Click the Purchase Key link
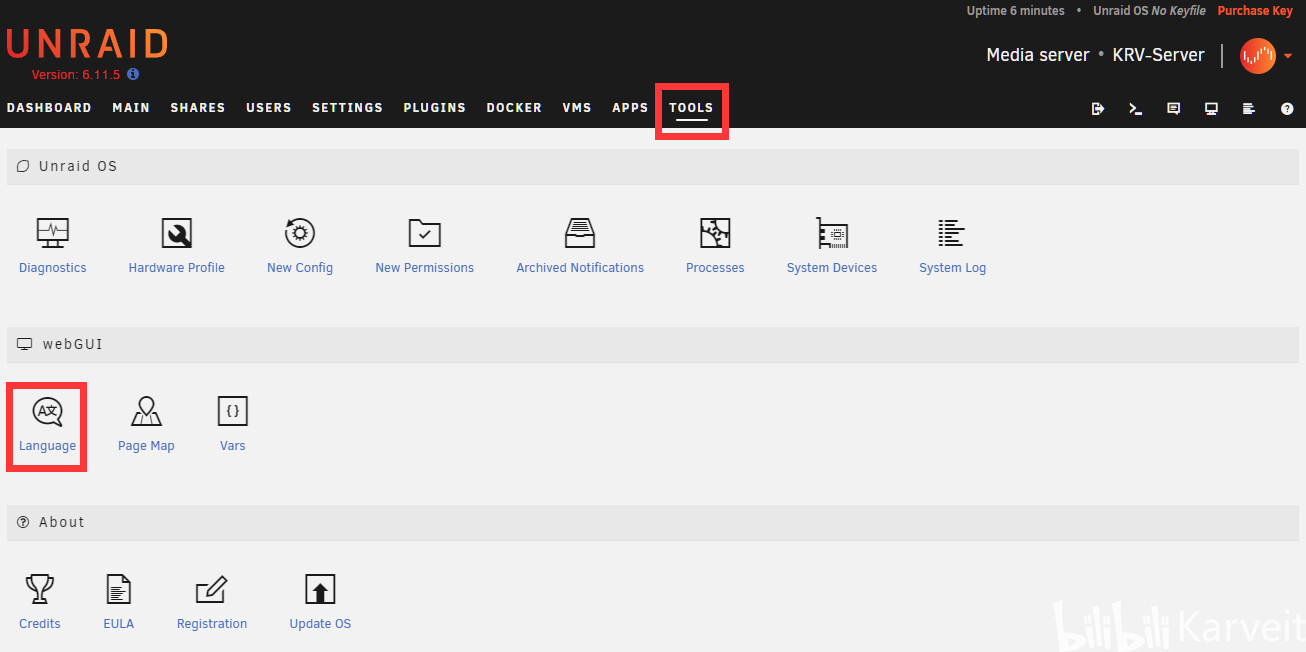The height and width of the screenshot is (652, 1306). click(1255, 11)
